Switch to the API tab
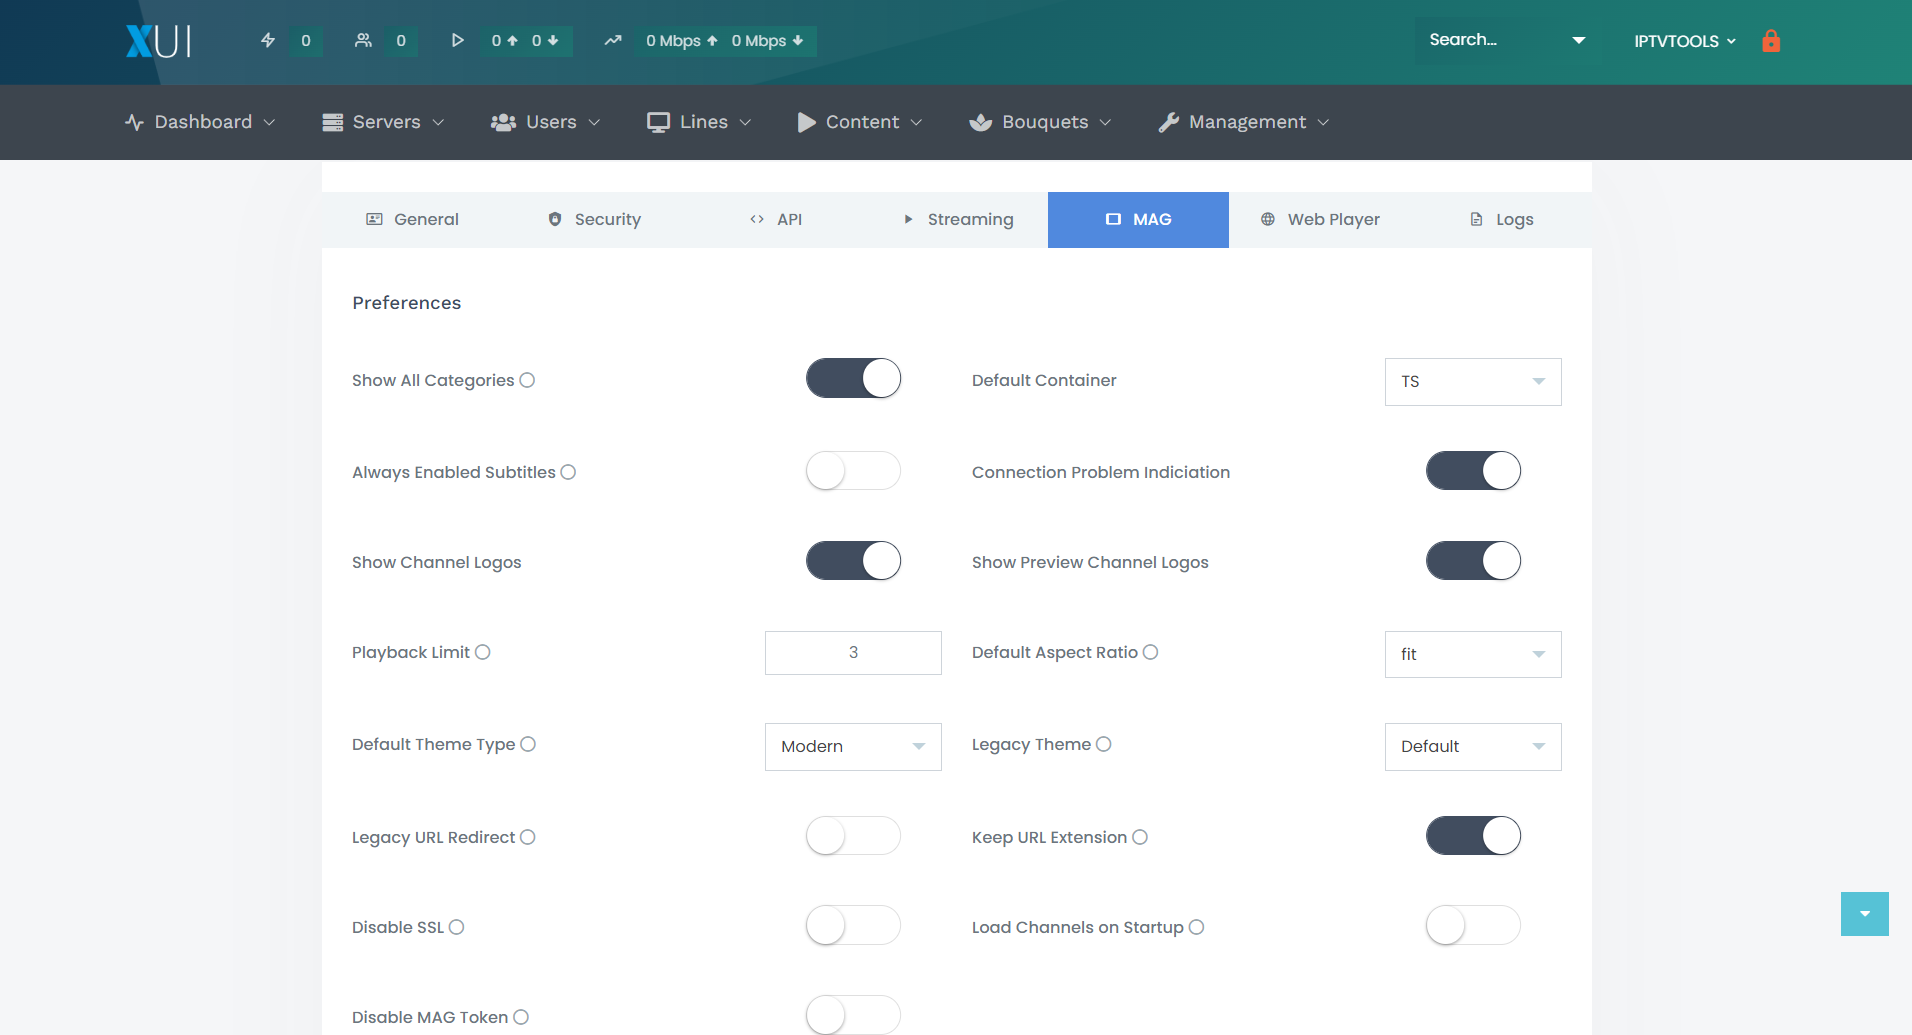The width and height of the screenshot is (1912, 1035). pyautogui.click(x=776, y=220)
